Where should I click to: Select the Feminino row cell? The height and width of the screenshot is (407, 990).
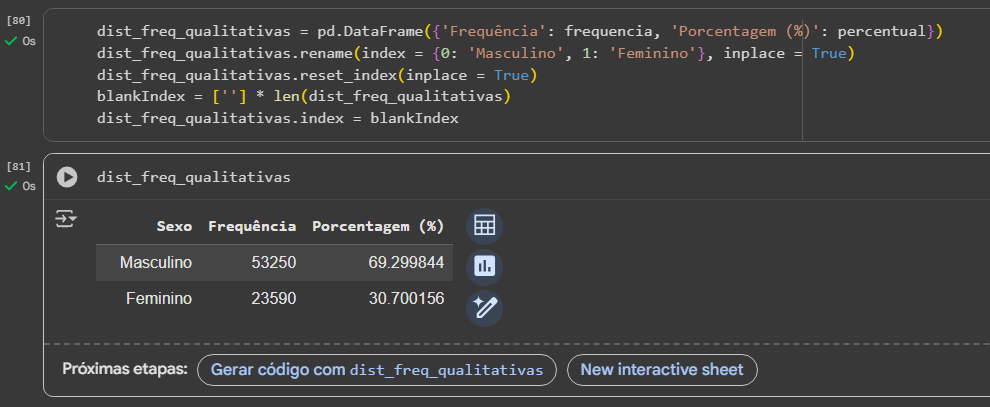pyautogui.click(x=159, y=298)
